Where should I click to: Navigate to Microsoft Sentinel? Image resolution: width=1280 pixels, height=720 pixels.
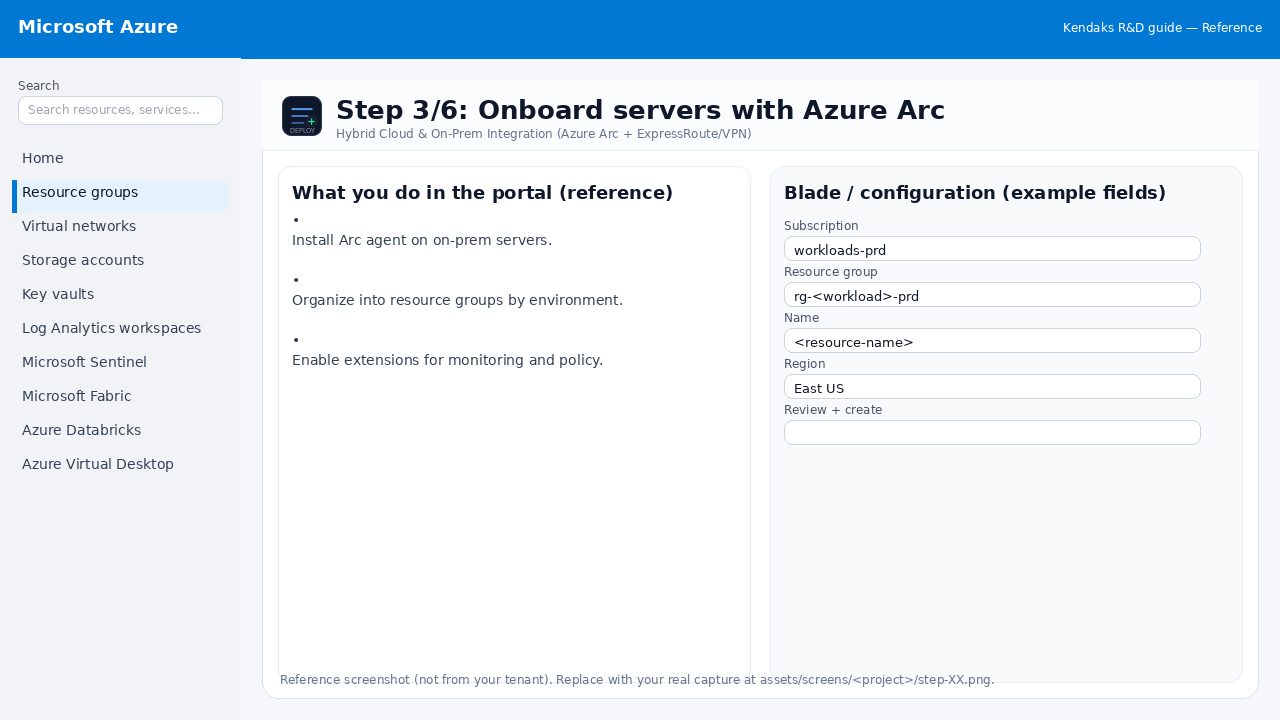point(120,362)
